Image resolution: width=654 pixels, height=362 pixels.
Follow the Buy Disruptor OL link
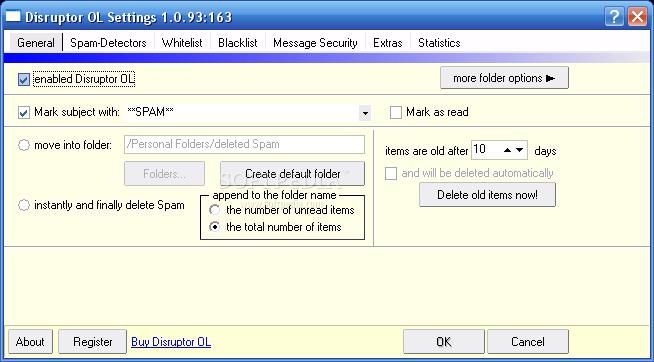tap(171, 342)
